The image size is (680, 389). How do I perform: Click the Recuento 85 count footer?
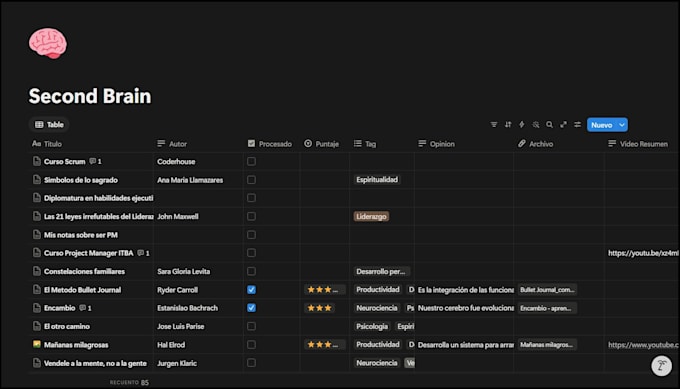pyautogui.click(x=129, y=382)
